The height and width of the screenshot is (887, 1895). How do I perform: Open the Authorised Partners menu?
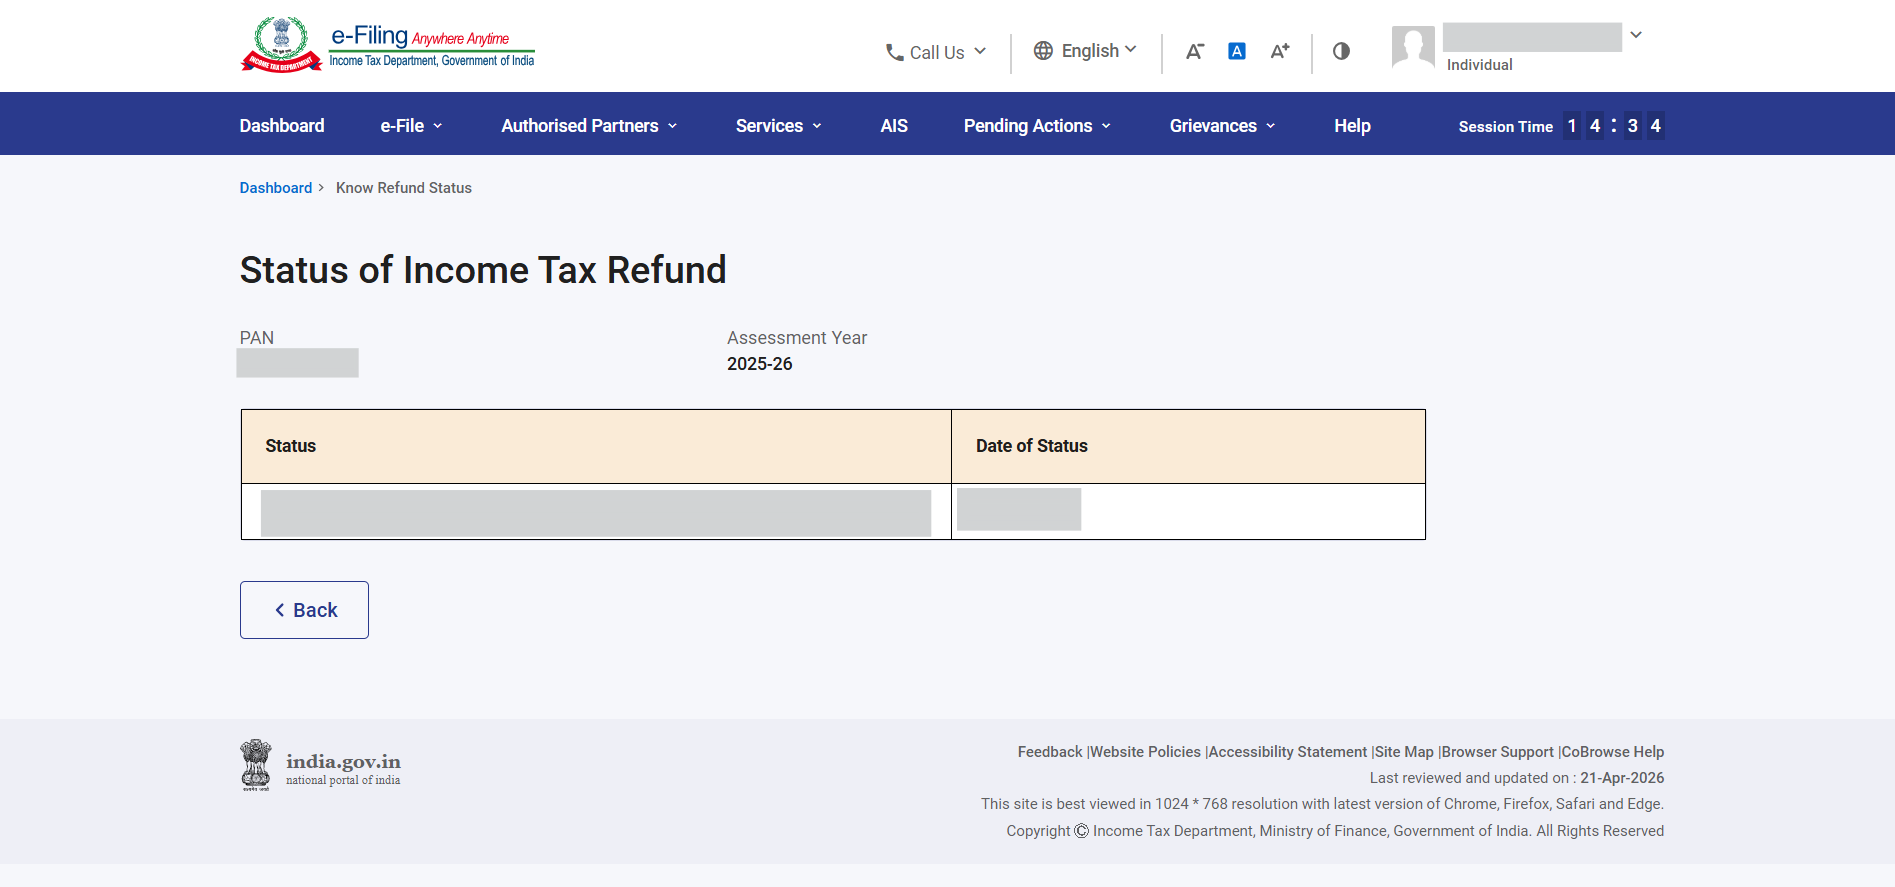[x=588, y=126]
